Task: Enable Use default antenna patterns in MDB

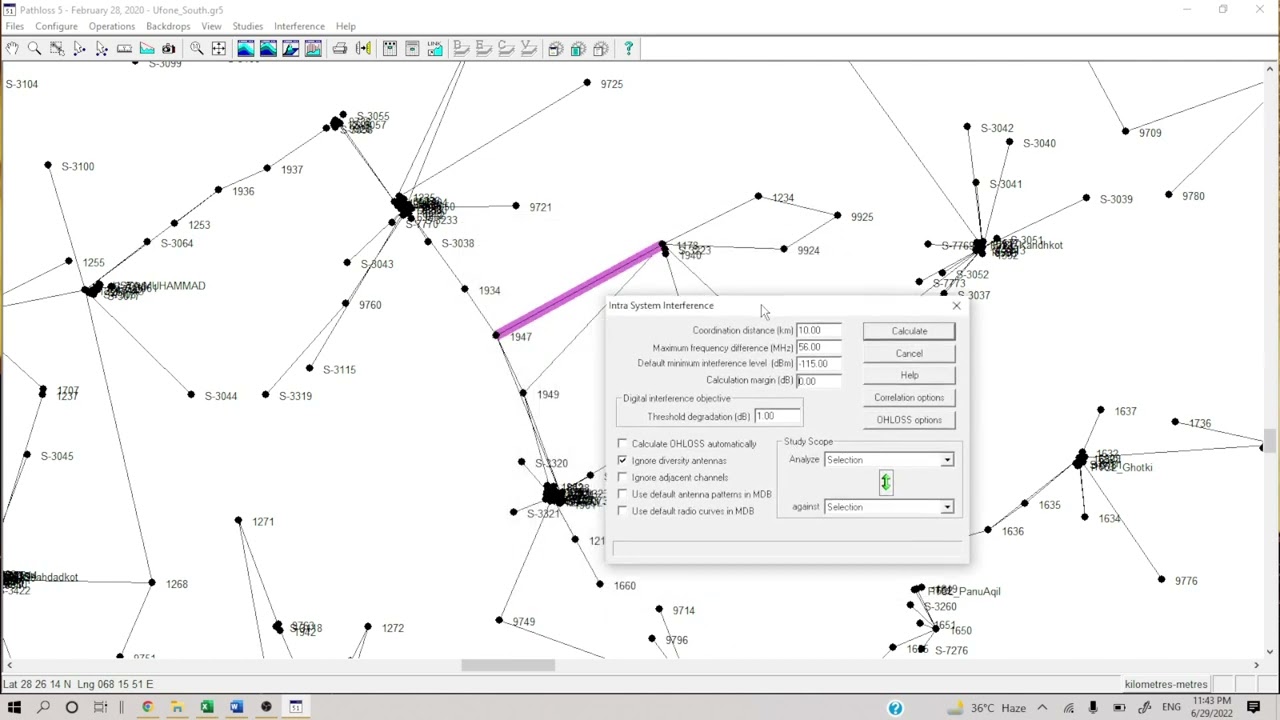Action: coord(622,494)
